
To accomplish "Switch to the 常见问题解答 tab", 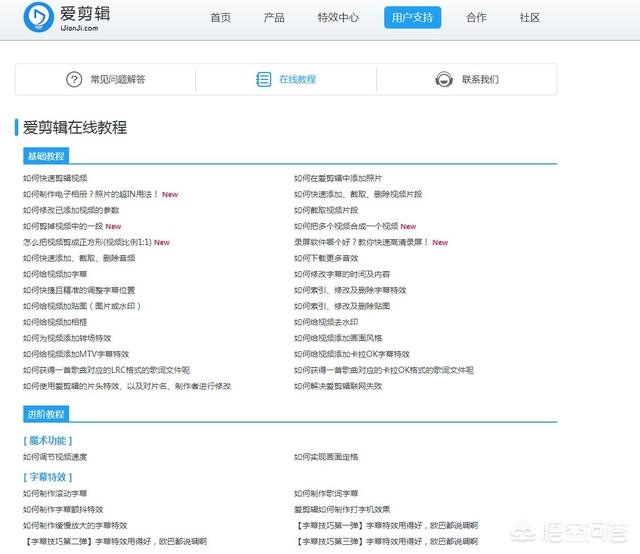I will click(x=105, y=79).
